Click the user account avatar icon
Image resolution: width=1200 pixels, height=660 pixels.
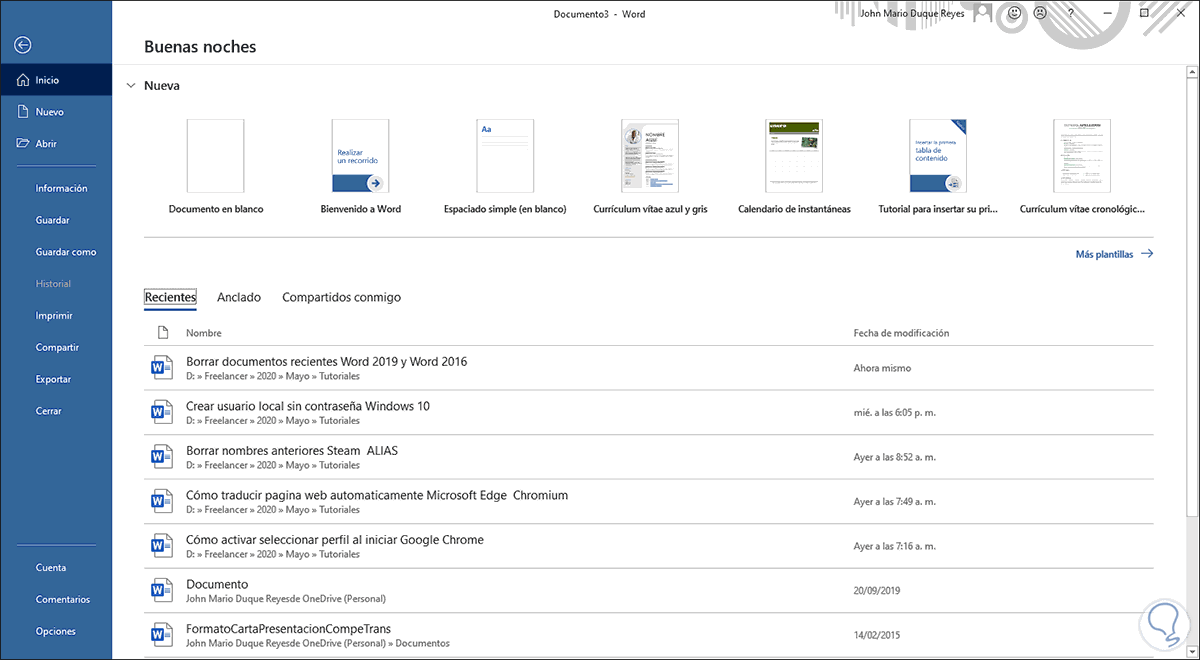[x=984, y=14]
